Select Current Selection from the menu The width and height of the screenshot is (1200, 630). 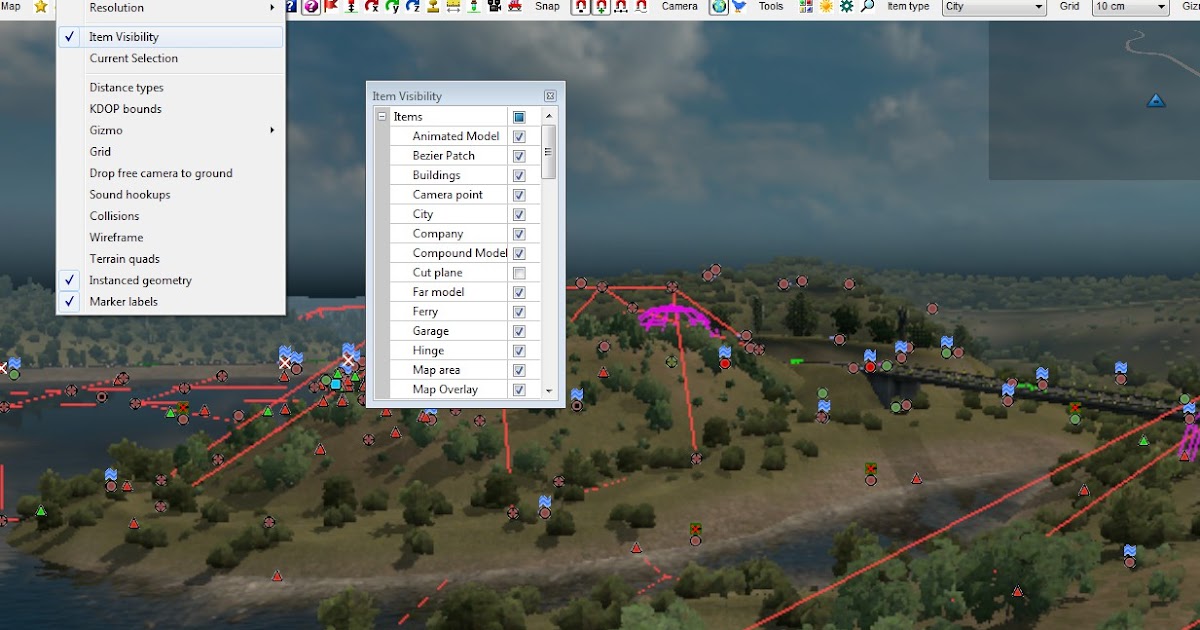pos(131,58)
